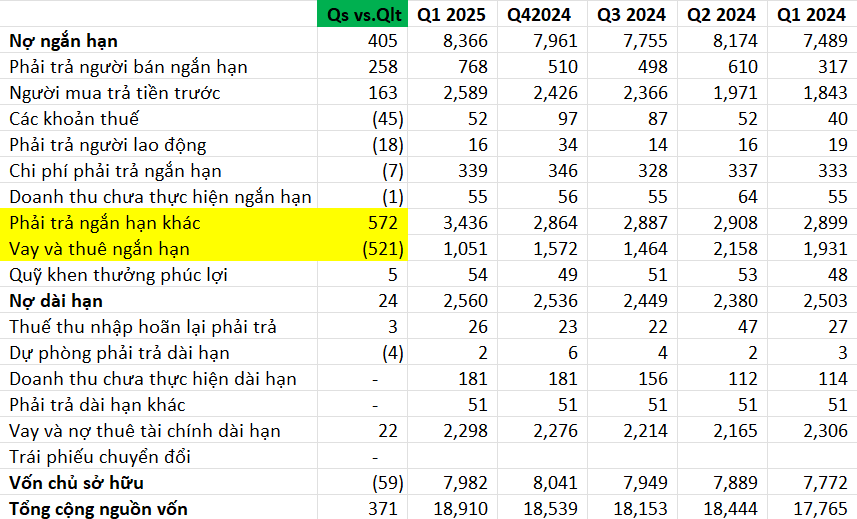Click value 2,560 in Nợ dài hạn row
857x519 pixels.
point(465,301)
